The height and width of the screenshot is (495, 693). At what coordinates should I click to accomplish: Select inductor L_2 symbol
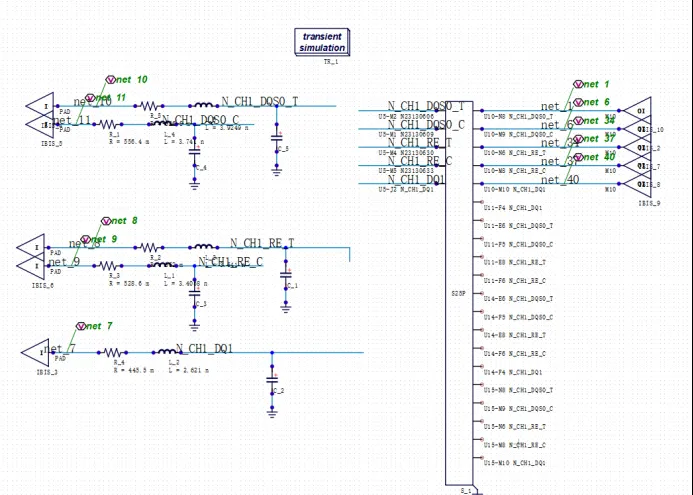[x=168, y=352]
